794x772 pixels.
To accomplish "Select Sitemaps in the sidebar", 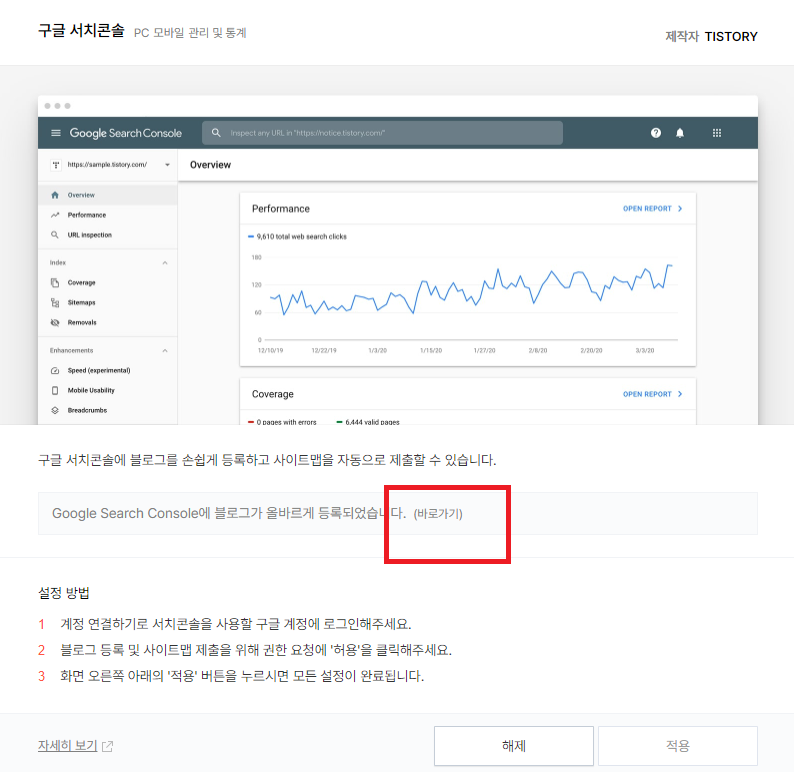I will click(108, 302).
